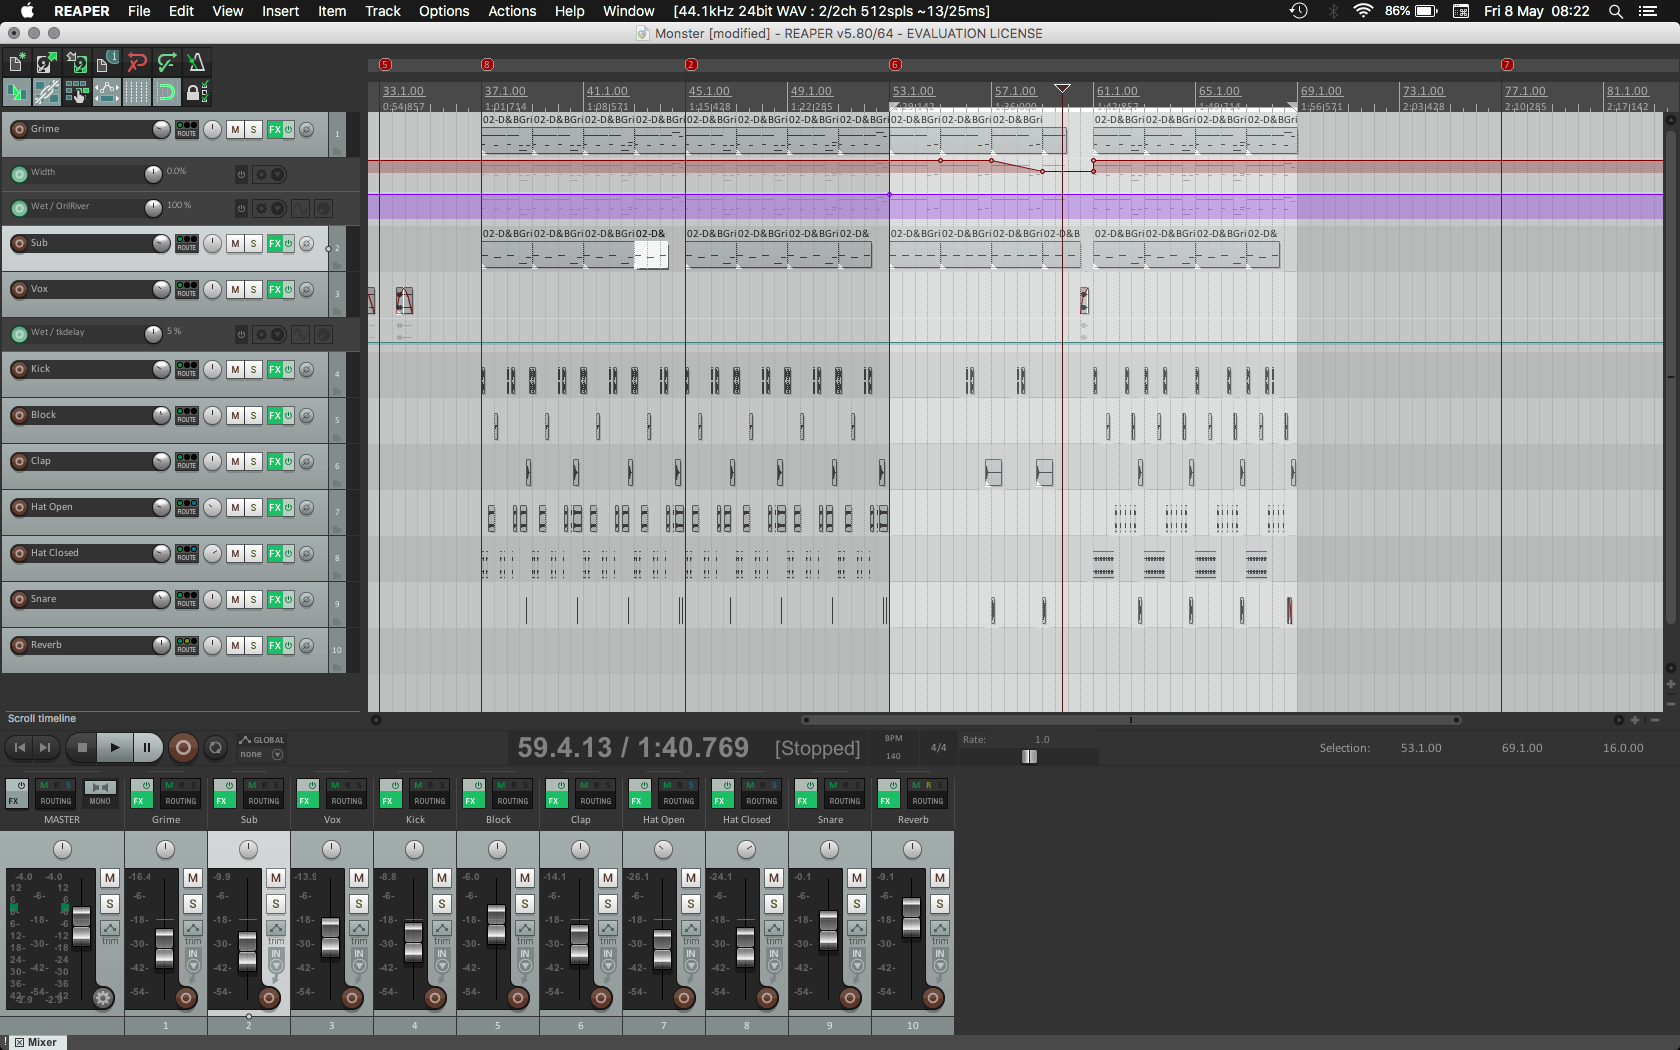
Task: Click ROUTE button on Grime track
Action: point(187,130)
